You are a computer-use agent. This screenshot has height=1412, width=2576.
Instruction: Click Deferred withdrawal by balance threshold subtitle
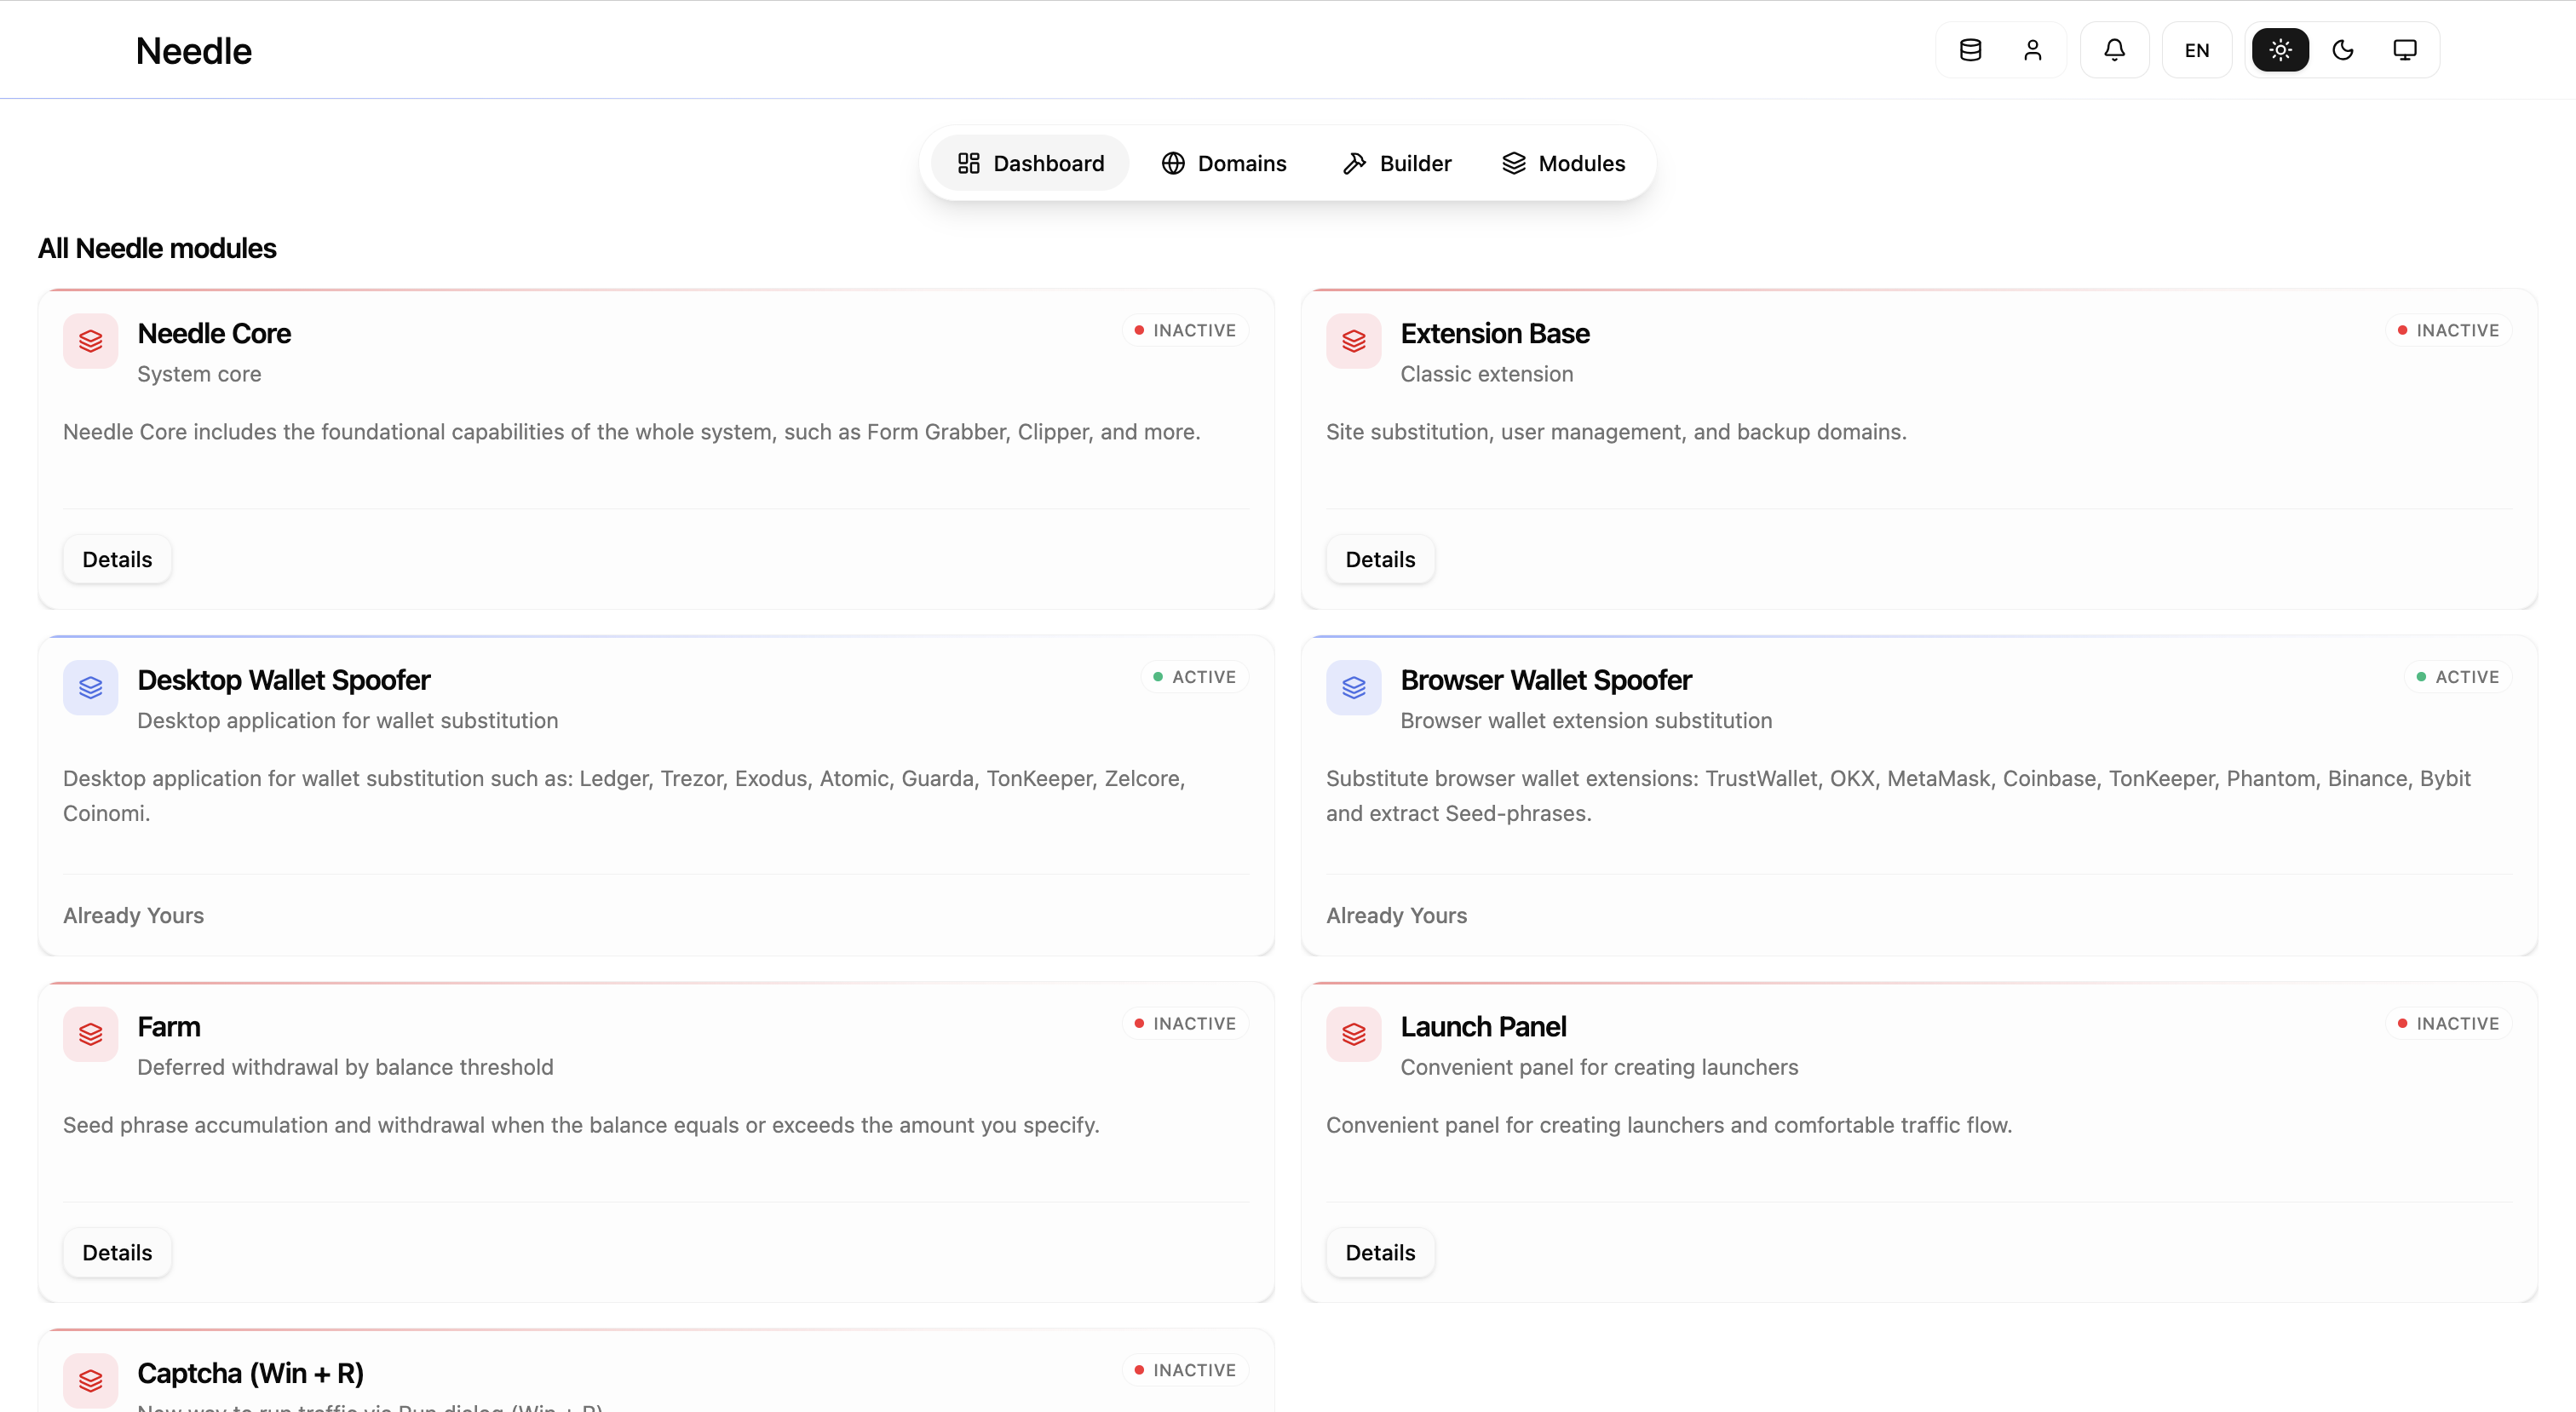[x=345, y=1067]
